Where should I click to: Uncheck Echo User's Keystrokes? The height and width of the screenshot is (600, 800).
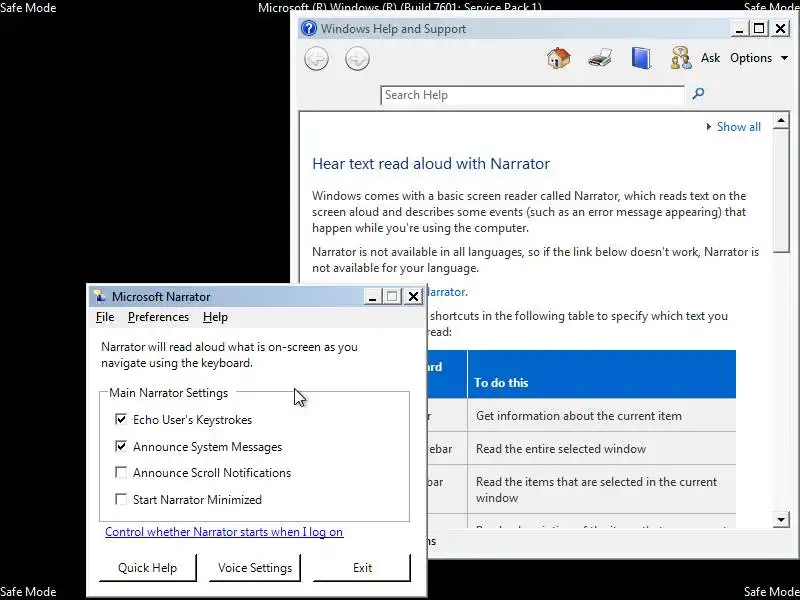pyautogui.click(x=121, y=419)
